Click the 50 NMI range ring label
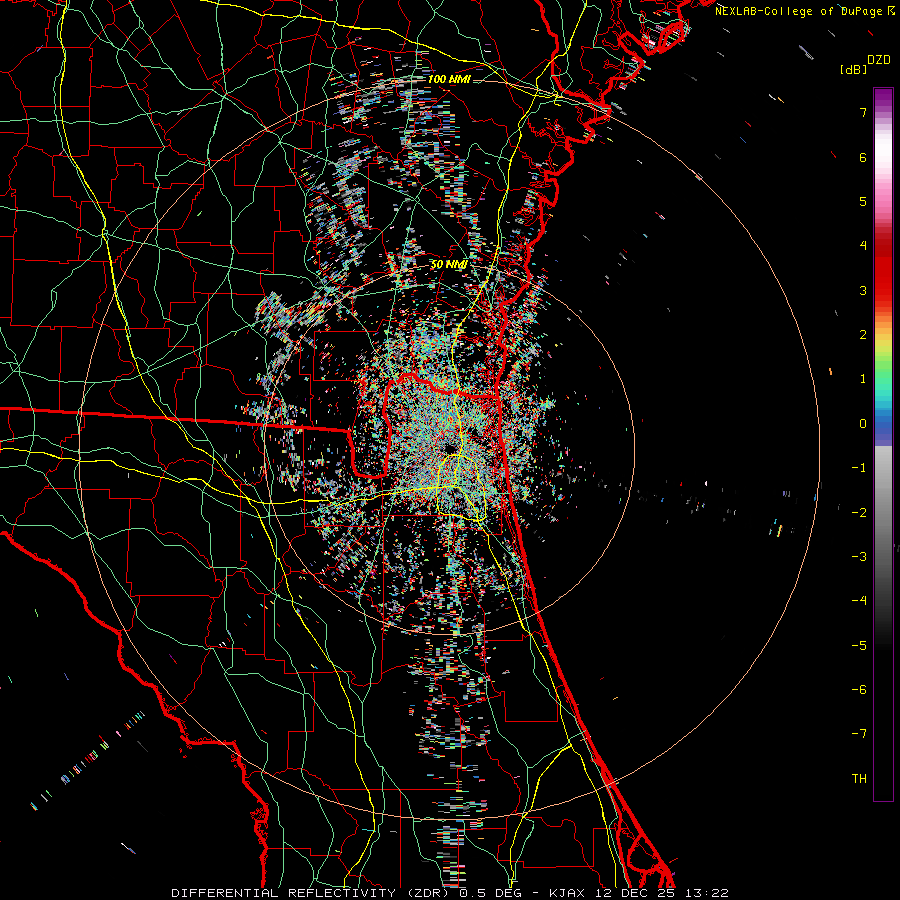The height and width of the screenshot is (900, 900). [449, 264]
